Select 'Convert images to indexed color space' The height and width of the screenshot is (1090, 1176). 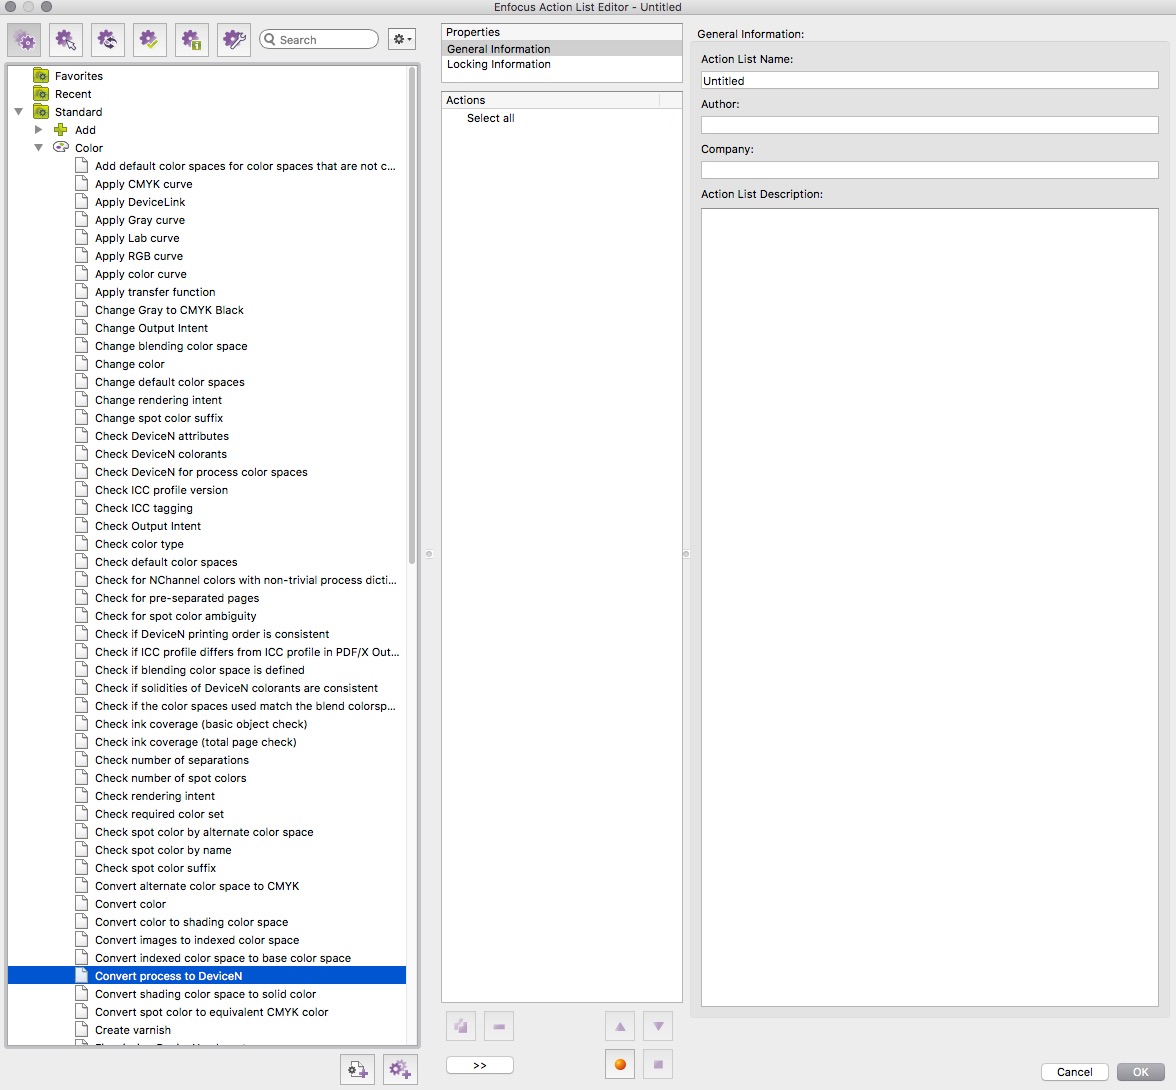[196, 940]
